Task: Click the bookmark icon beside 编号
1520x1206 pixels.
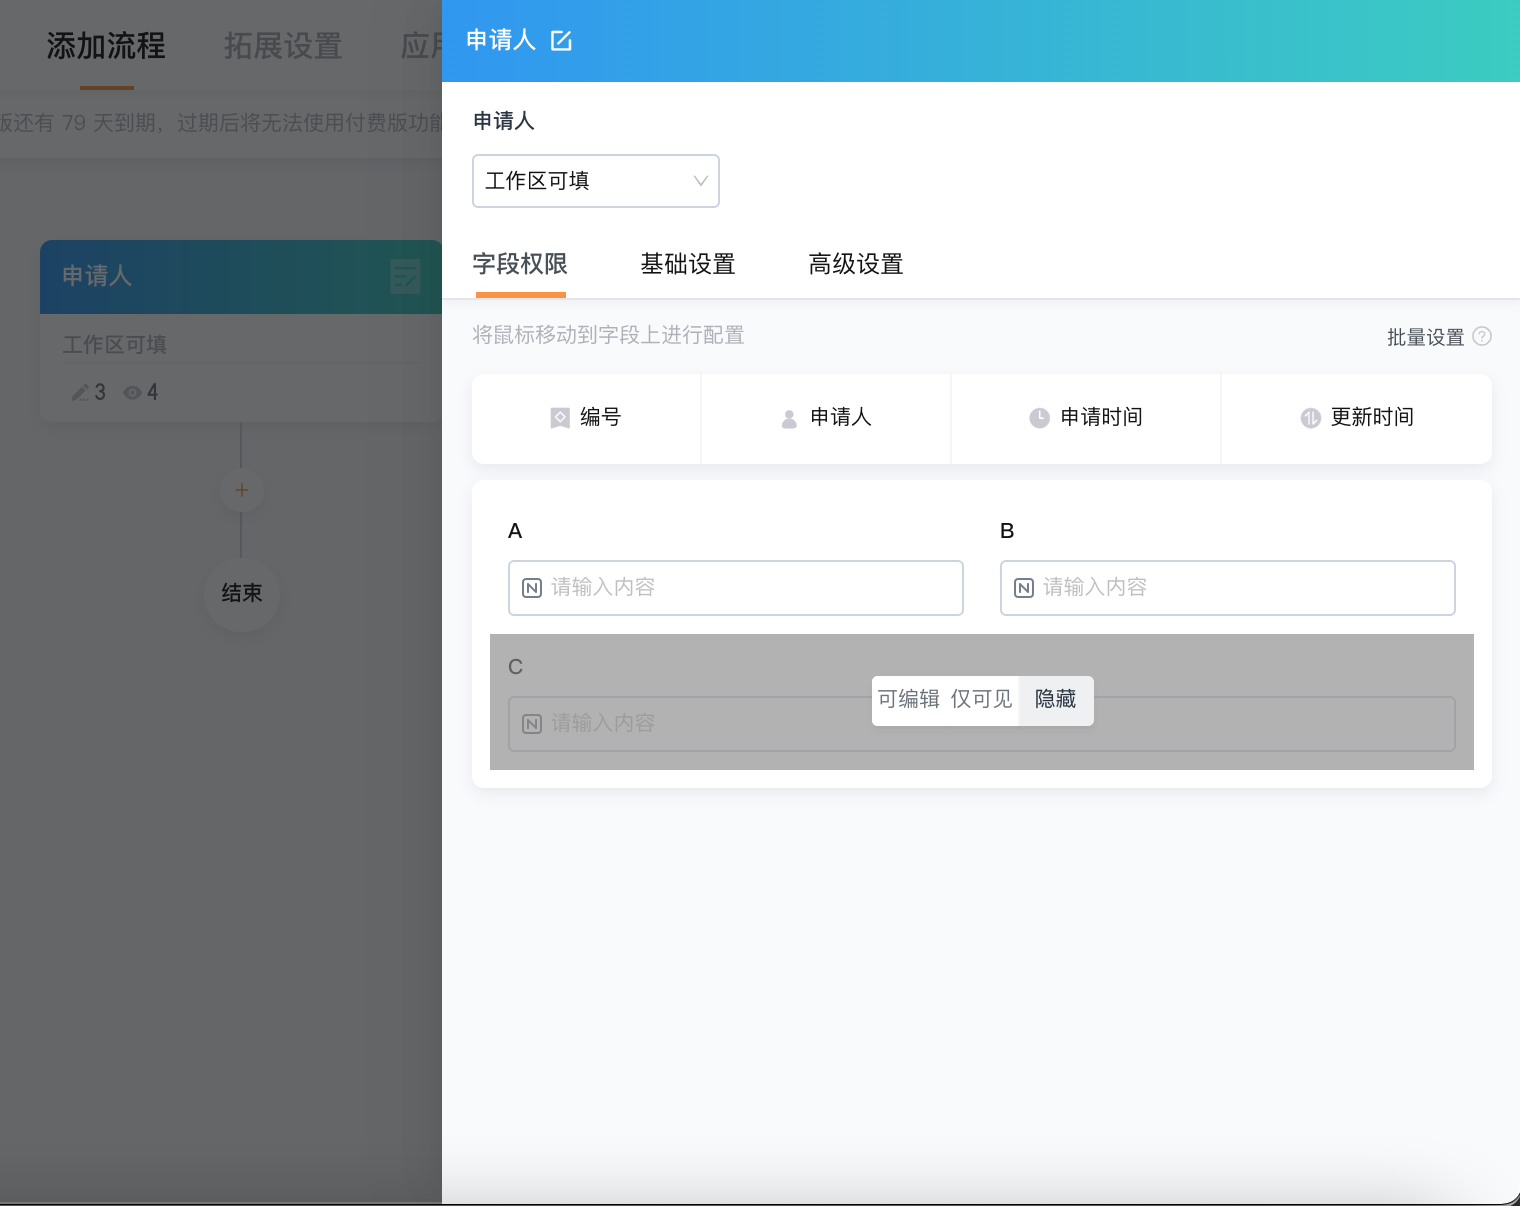Action: click(560, 418)
